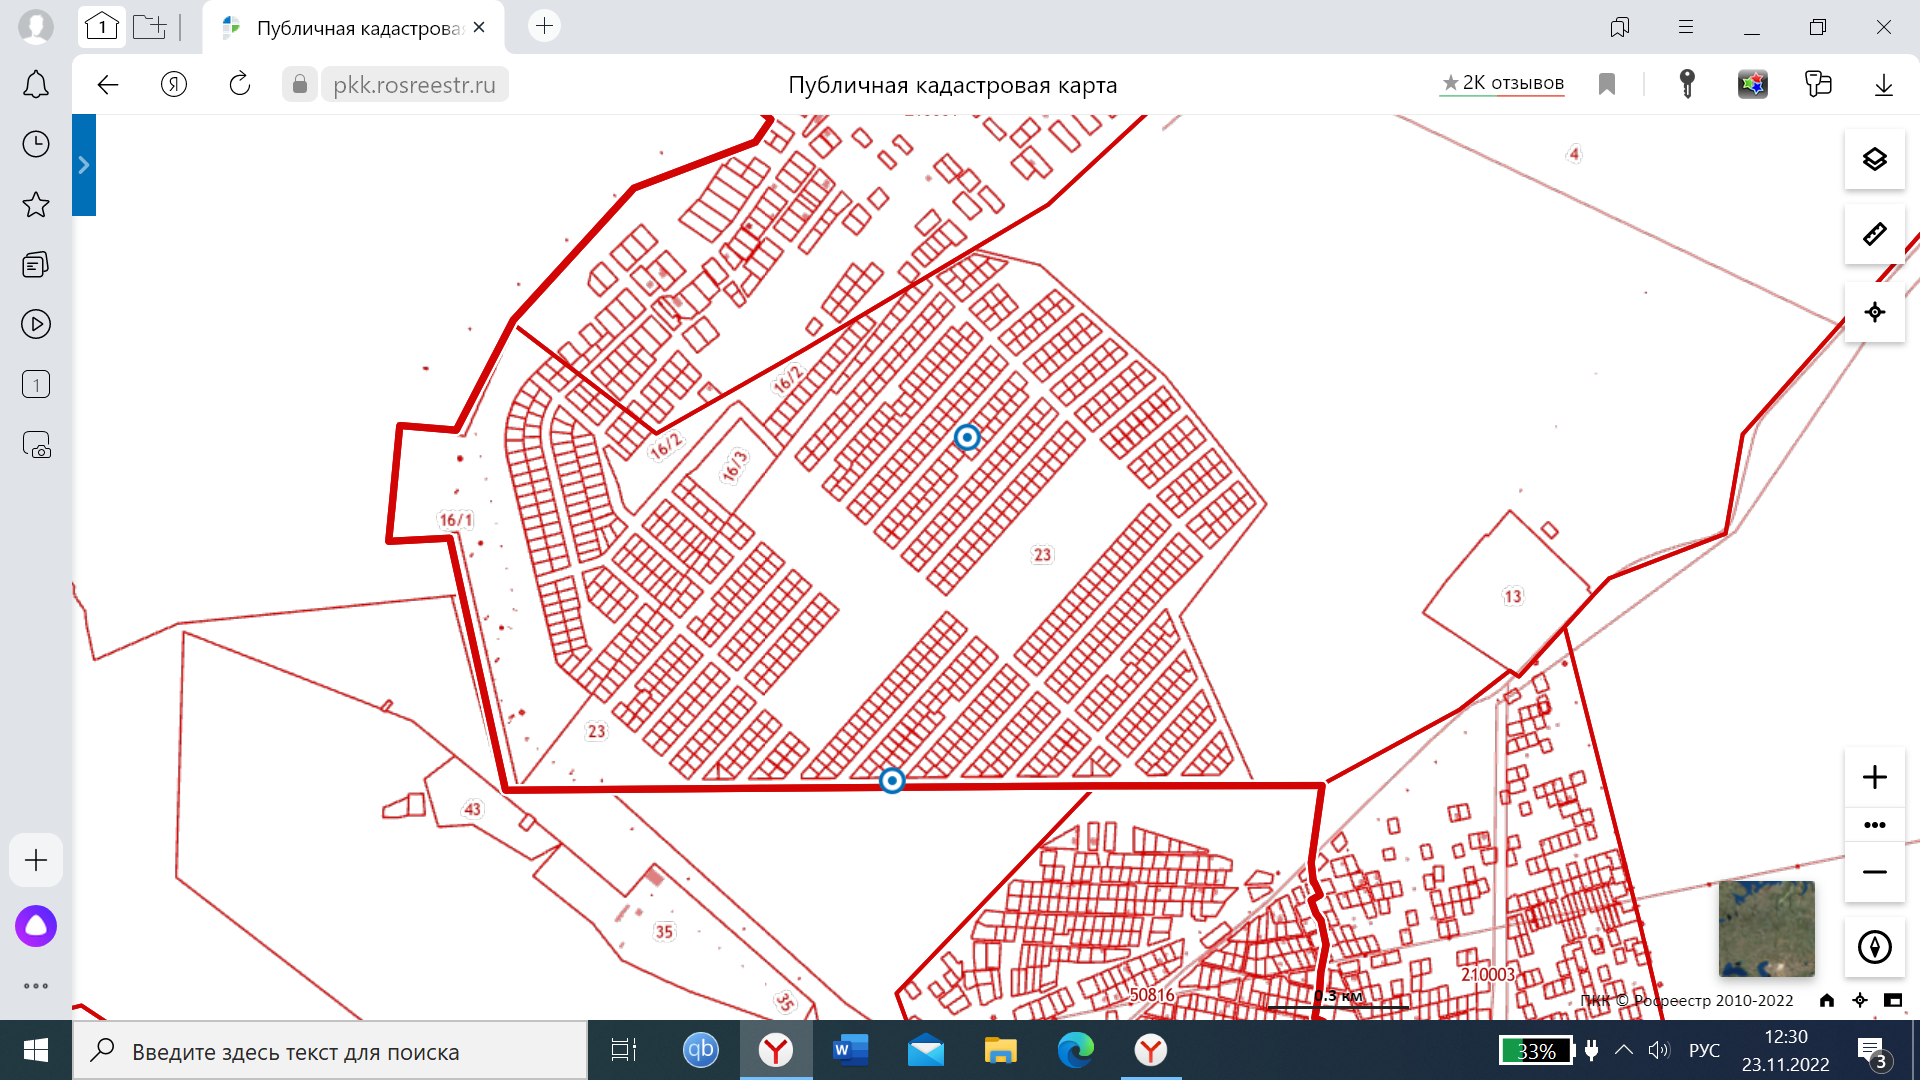Click the pkk.rosreestr.ru address field

pyautogui.click(x=414, y=85)
